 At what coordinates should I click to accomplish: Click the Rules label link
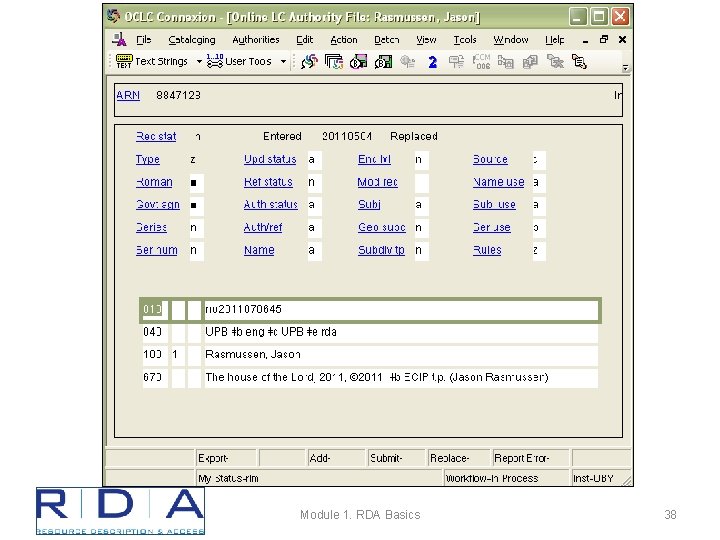pyautogui.click(x=487, y=250)
